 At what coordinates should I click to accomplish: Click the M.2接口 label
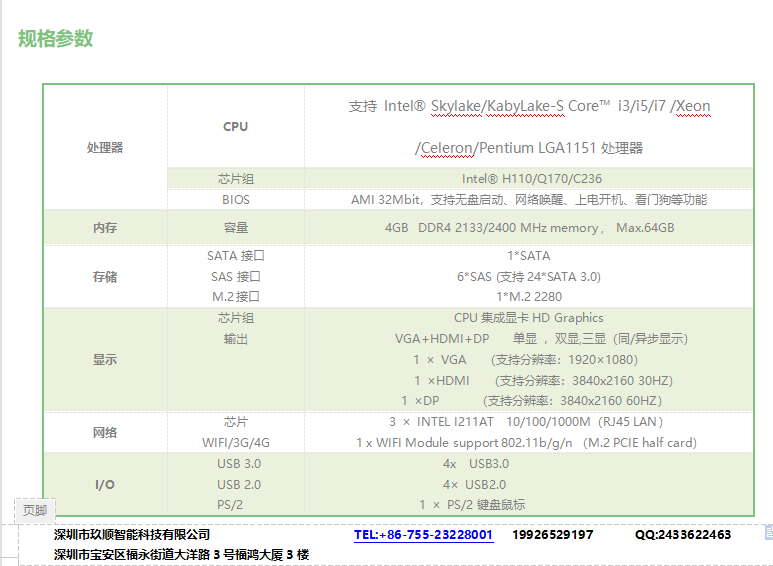tap(236, 297)
